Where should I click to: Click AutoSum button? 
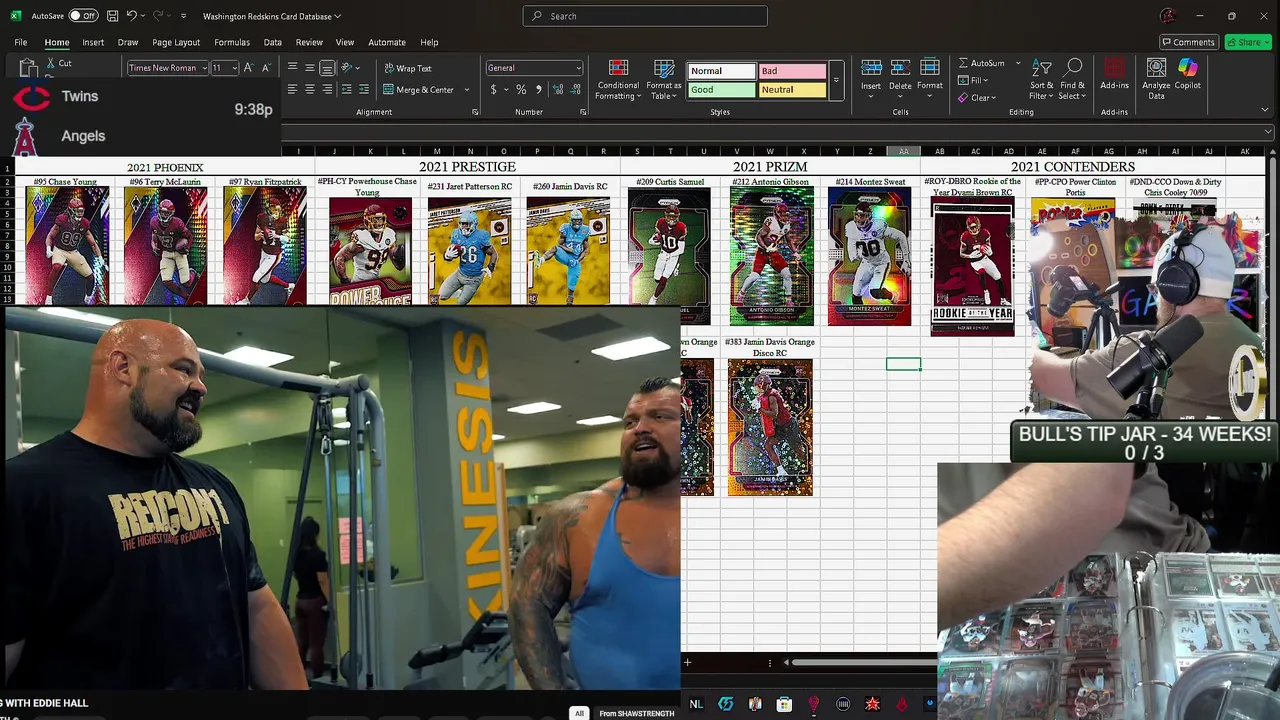click(981, 63)
